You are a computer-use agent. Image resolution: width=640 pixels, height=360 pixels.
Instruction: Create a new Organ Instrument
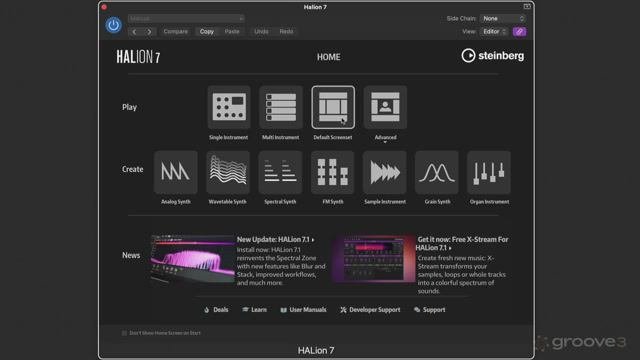point(489,172)
